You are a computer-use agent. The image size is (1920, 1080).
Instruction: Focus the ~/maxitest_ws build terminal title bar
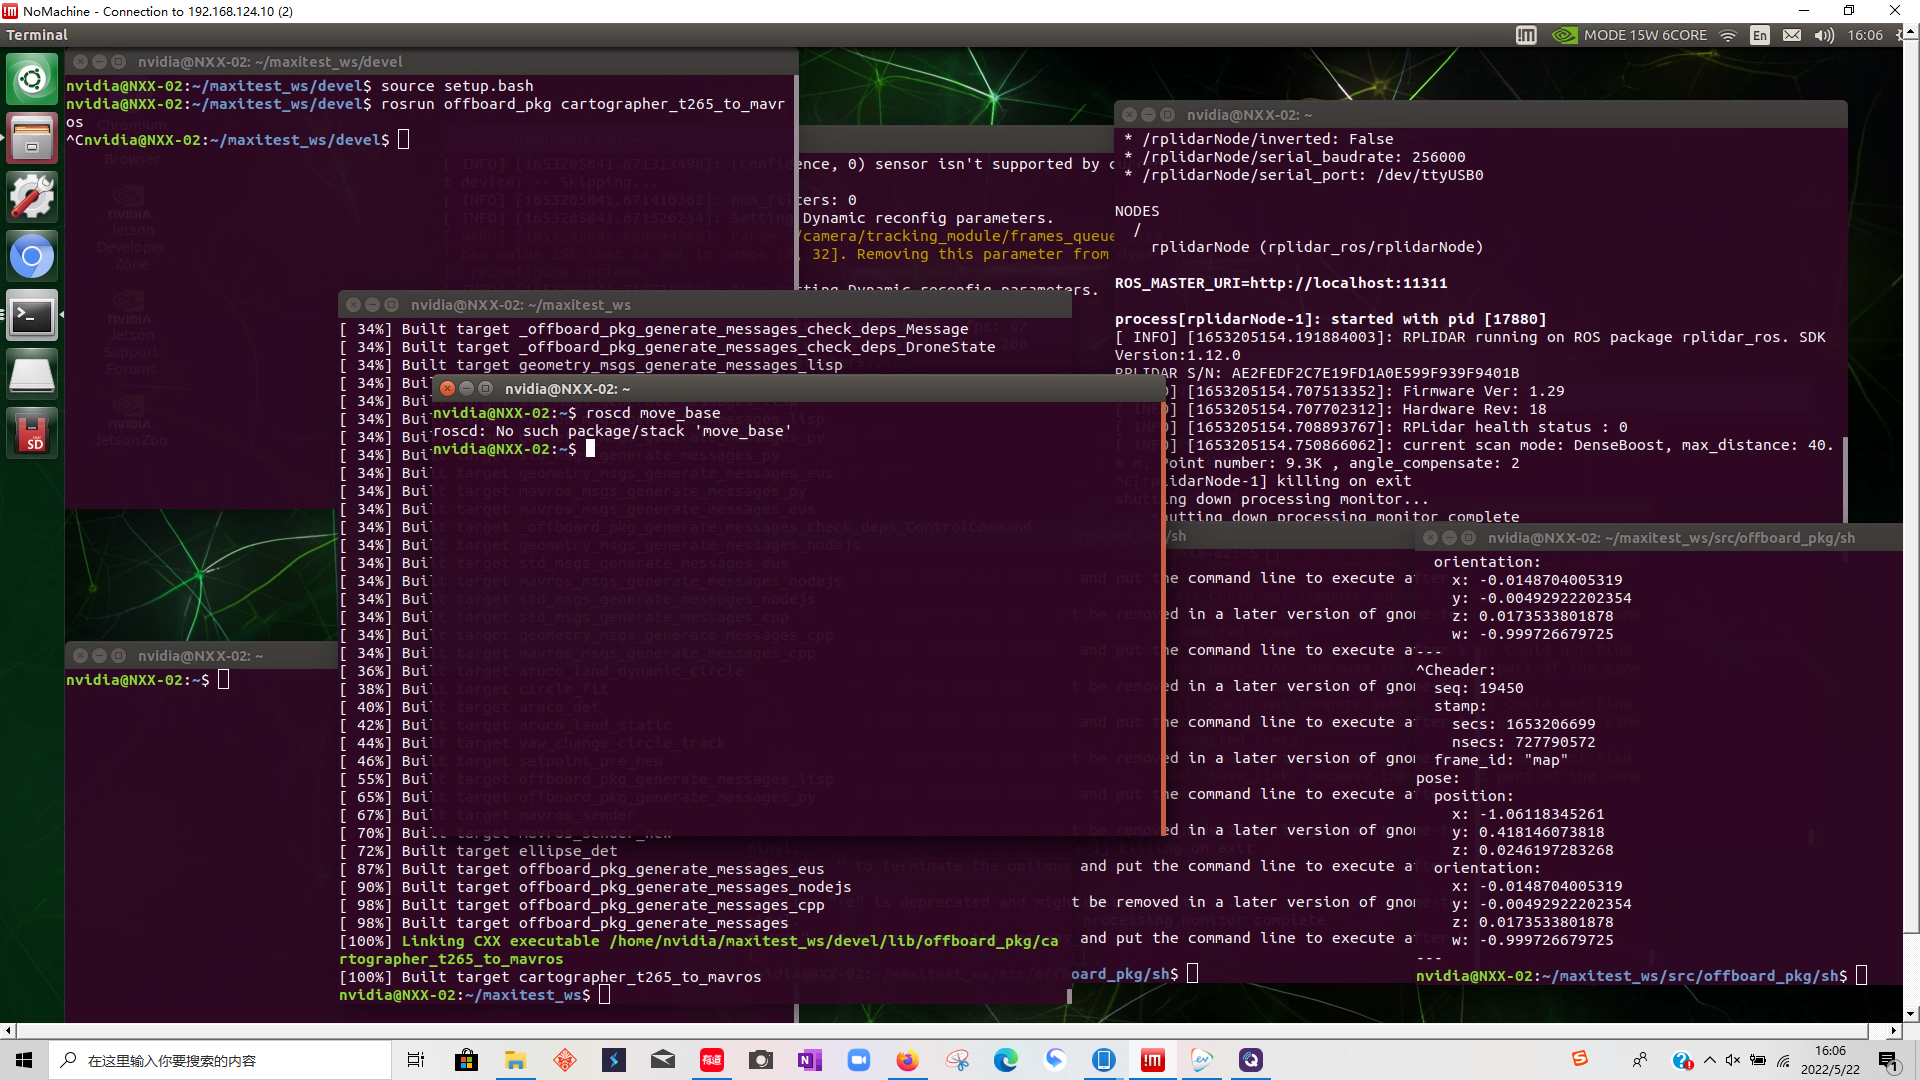(705, 305)
